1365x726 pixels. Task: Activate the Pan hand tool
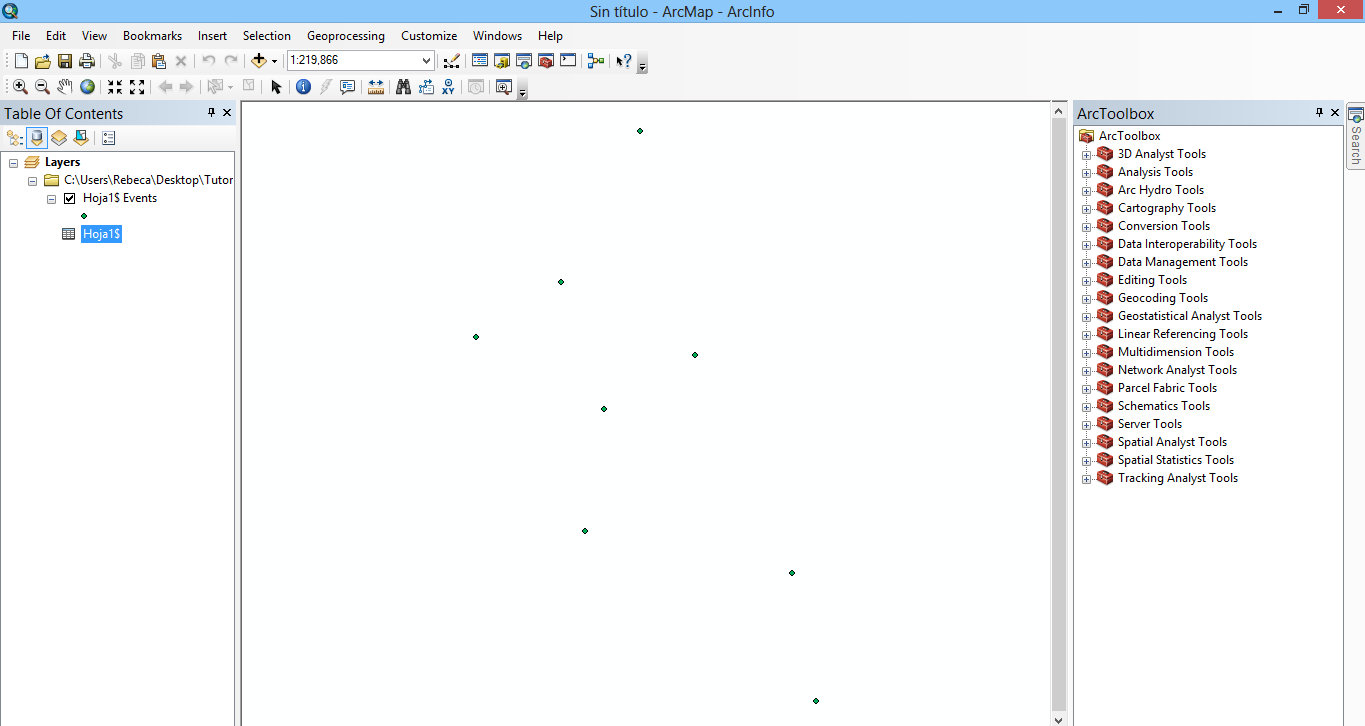65,87
